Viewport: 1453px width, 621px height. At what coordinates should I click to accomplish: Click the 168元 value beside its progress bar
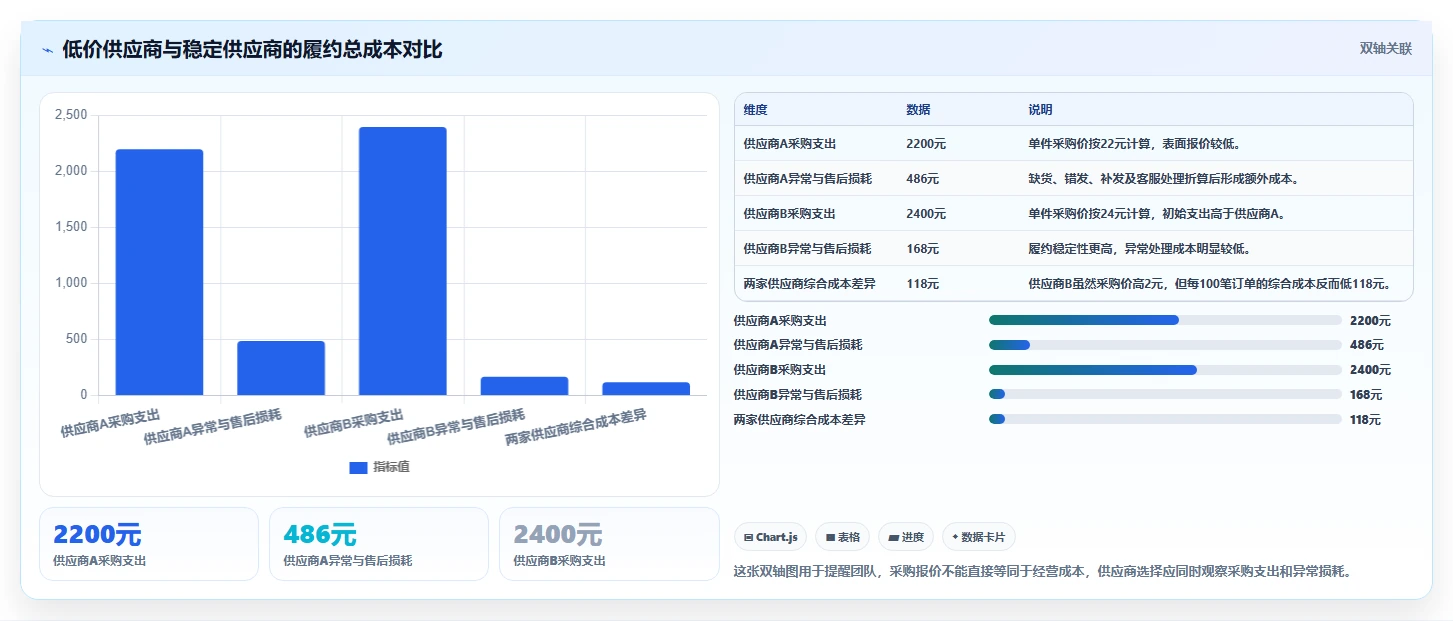[1366, 395]
